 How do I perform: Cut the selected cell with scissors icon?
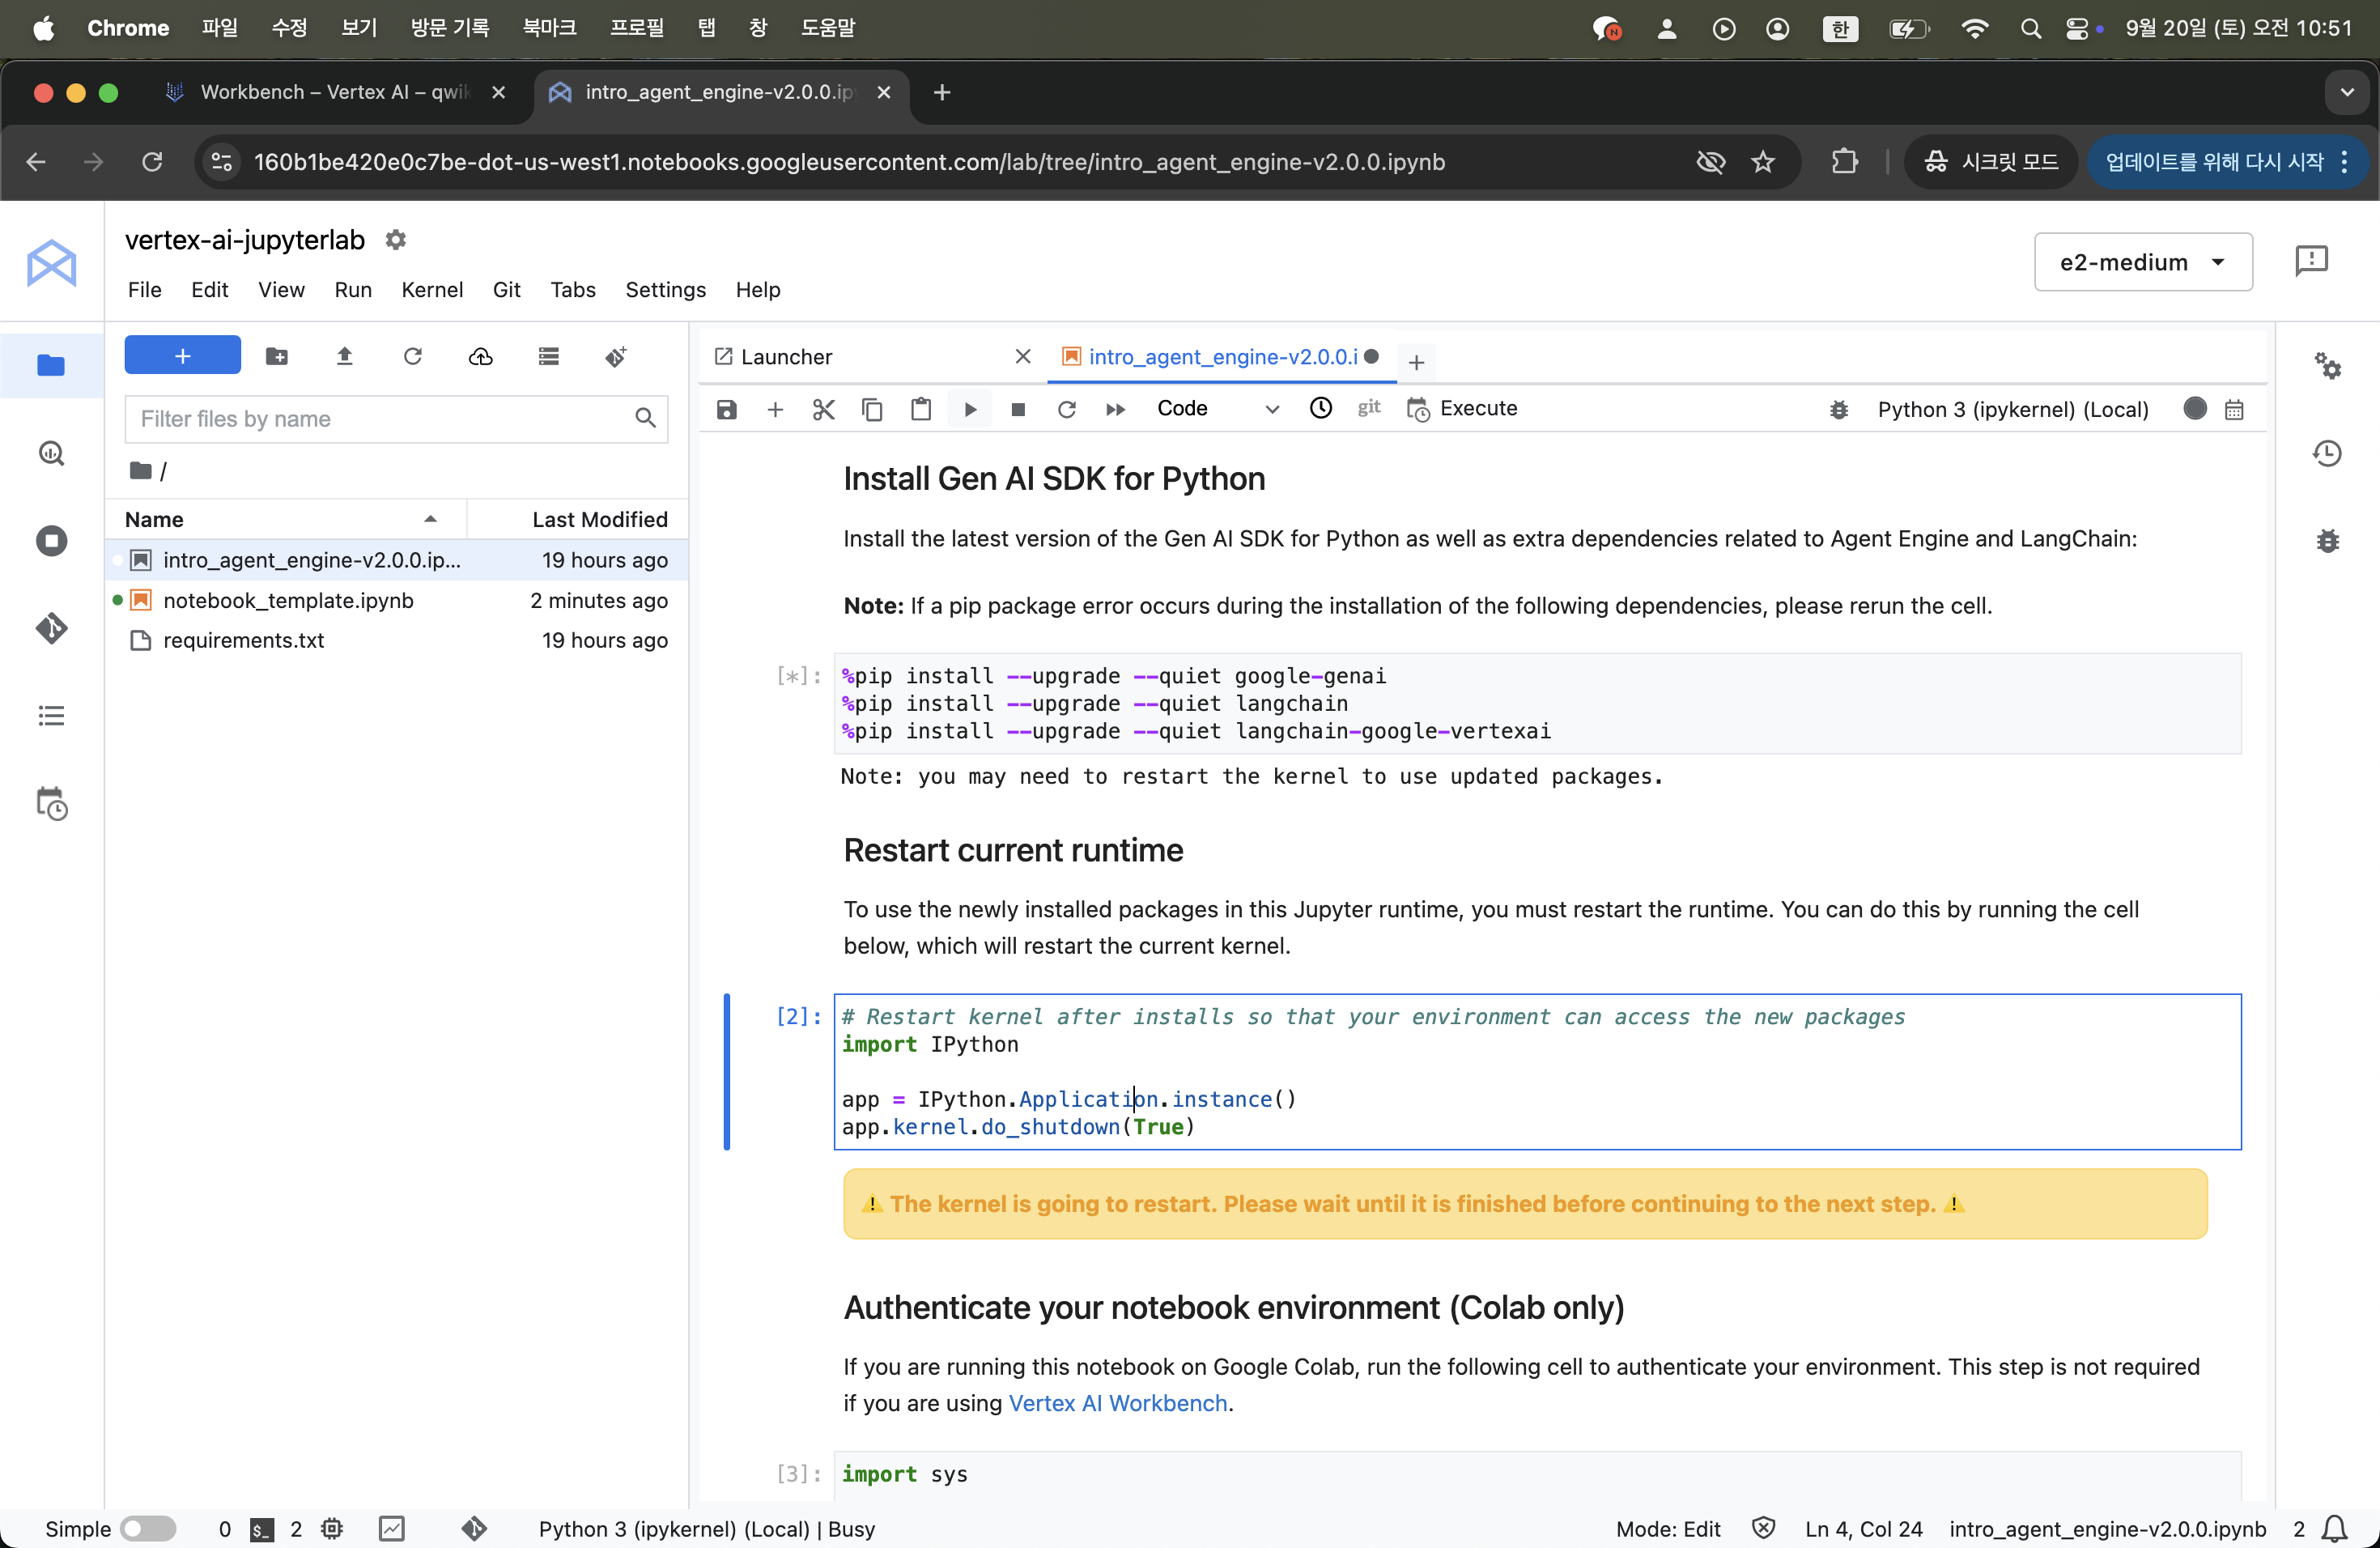point(823,409)
